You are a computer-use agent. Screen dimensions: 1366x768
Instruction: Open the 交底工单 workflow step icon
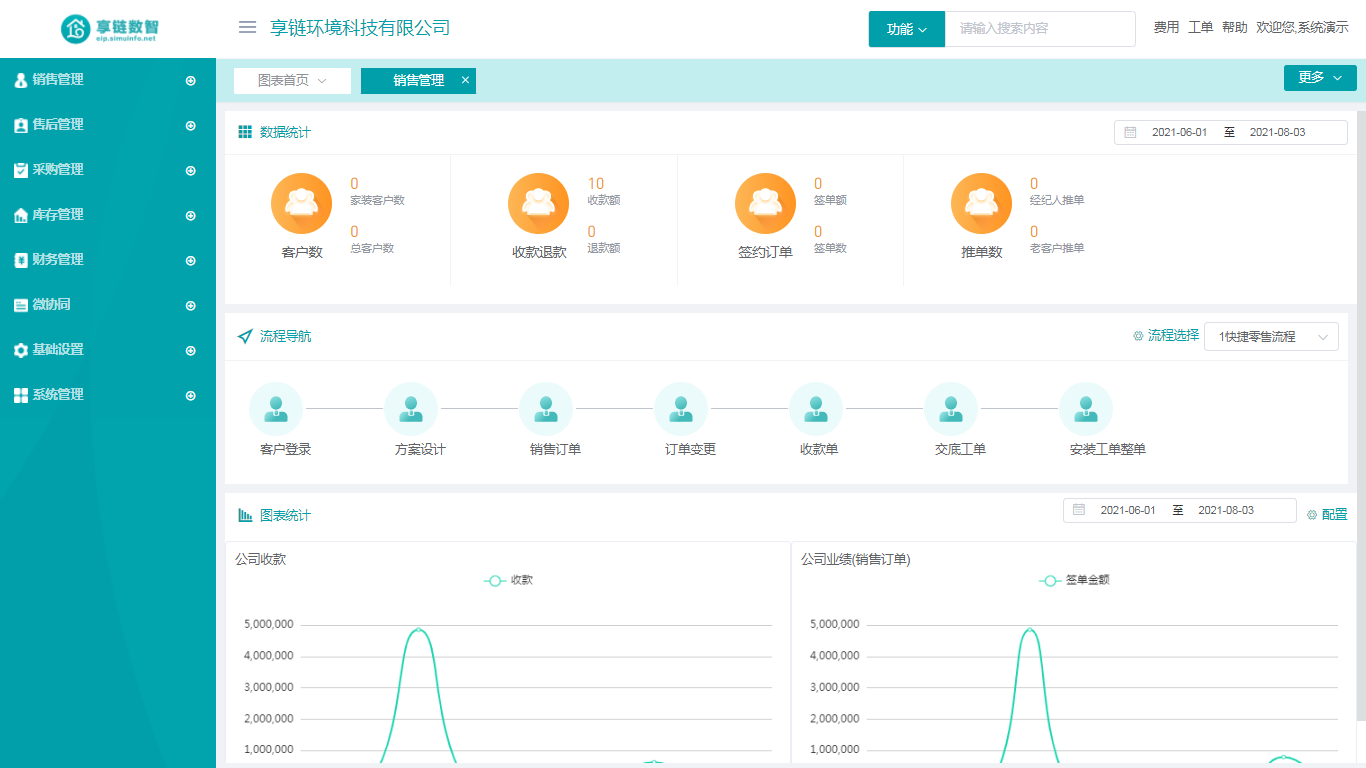[x=951, y=409]
